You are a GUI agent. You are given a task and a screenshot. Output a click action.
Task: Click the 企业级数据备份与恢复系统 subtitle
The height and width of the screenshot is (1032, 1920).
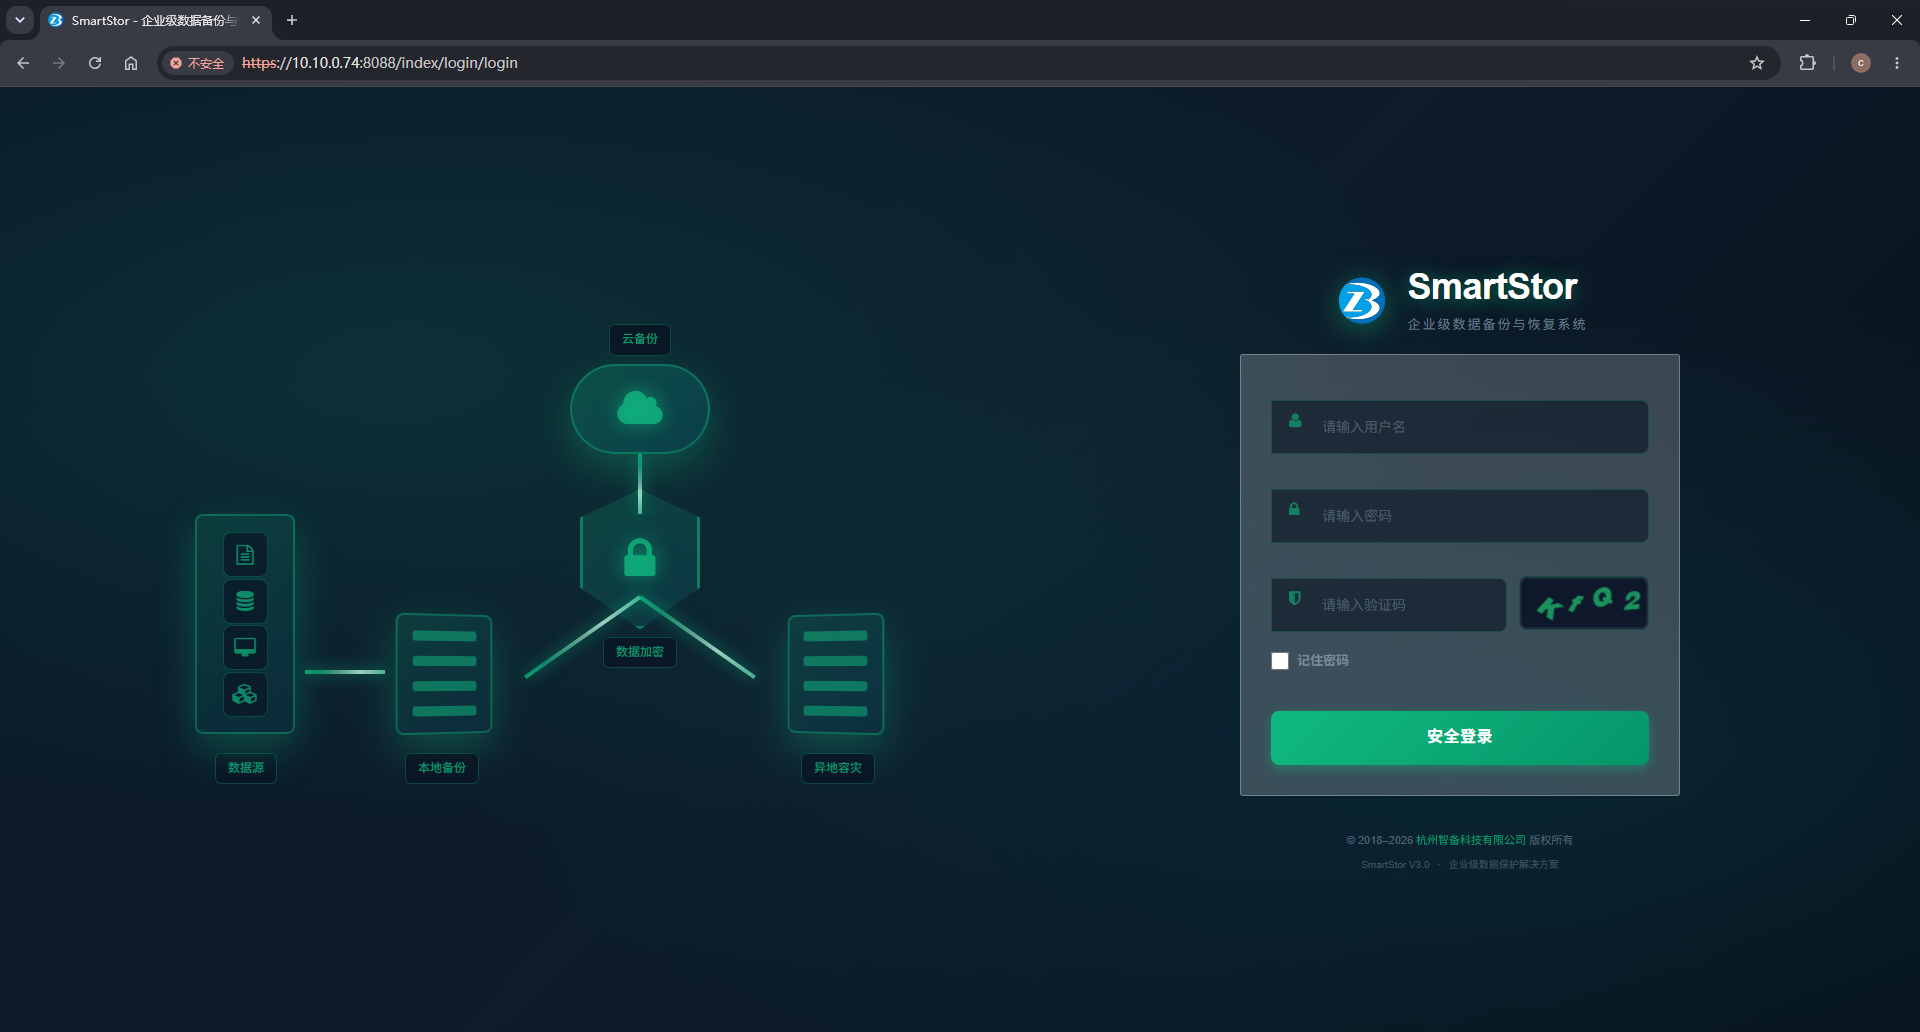point(1497,324)
